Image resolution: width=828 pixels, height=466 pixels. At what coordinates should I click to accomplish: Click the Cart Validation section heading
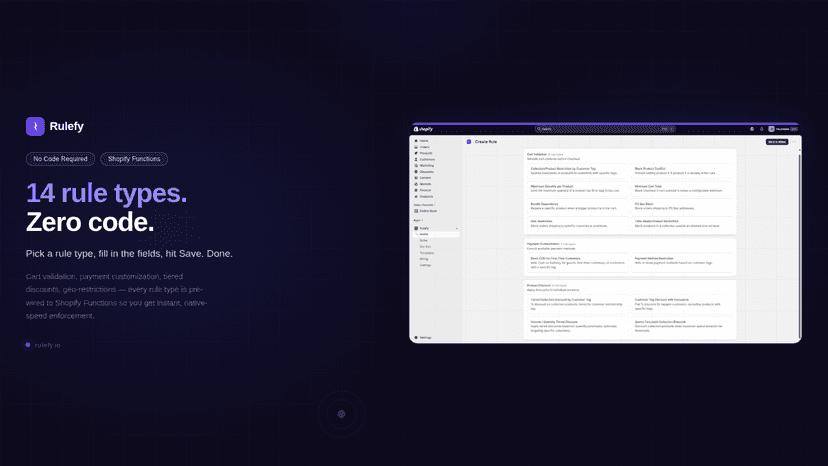(537, 154)
